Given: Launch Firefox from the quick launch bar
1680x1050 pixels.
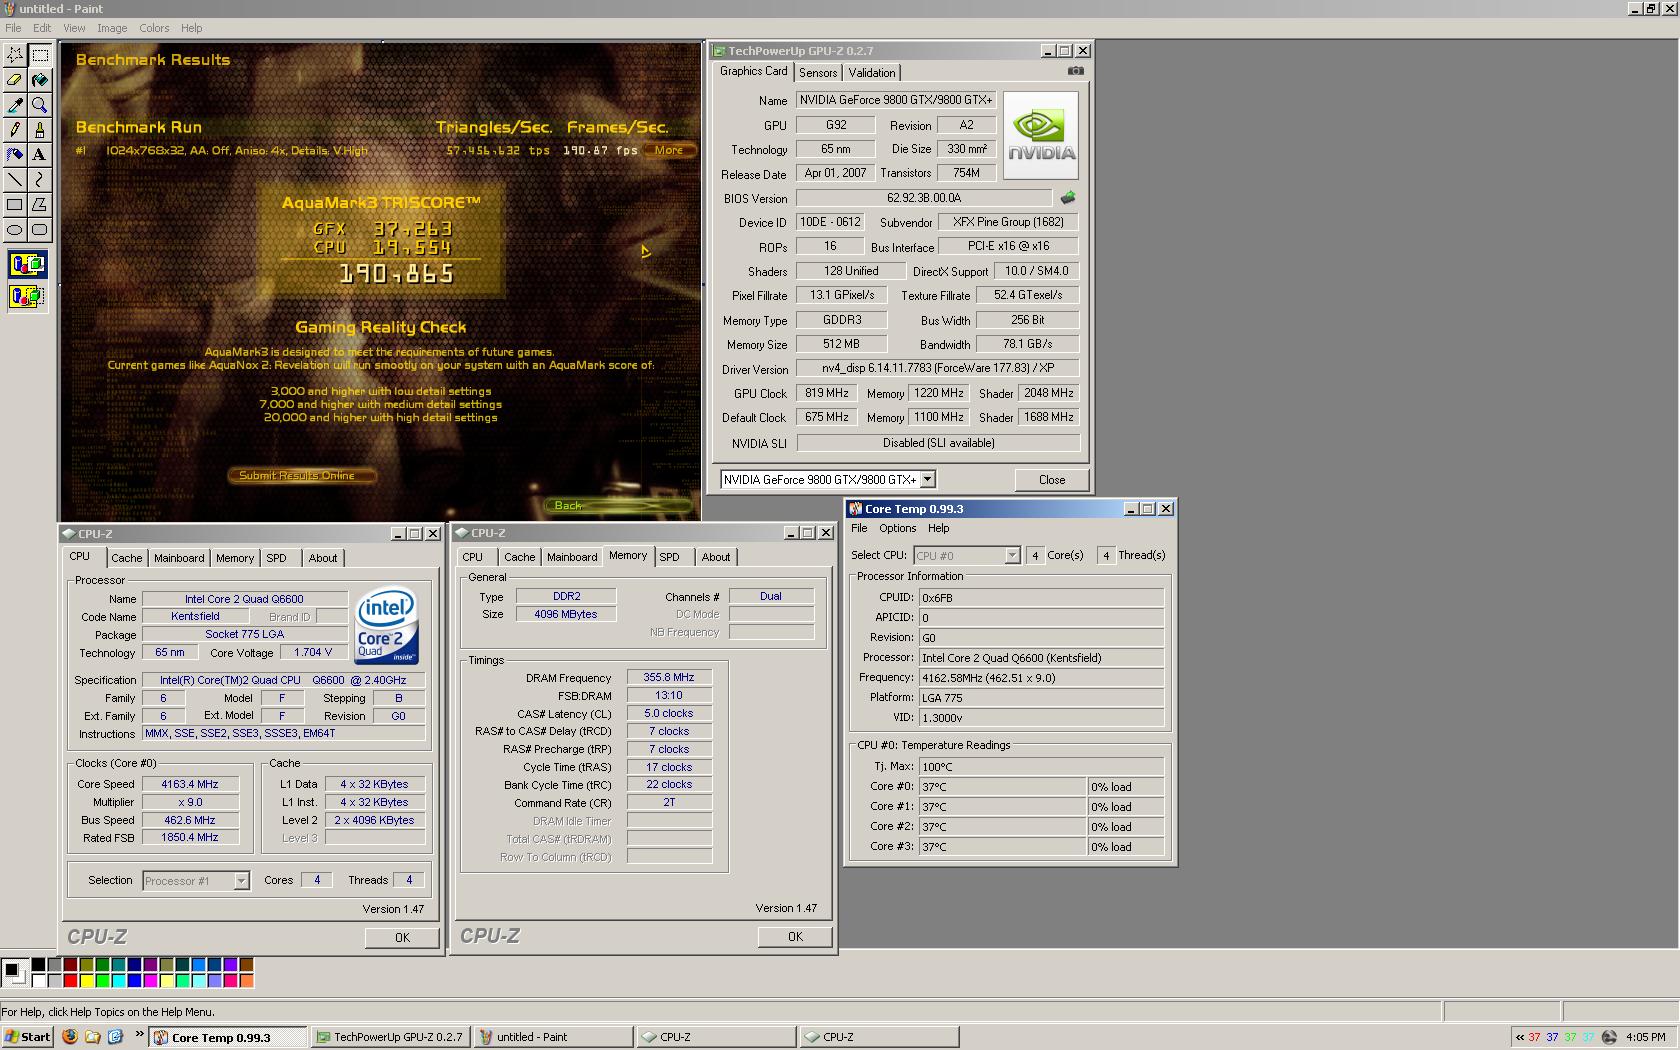Looking at the screenshot, I should 69,1037.
